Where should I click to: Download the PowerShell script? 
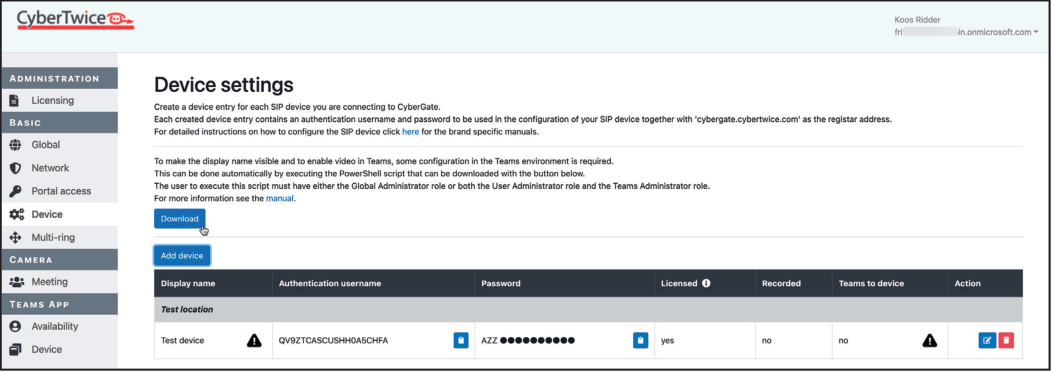tap(179, 219)
